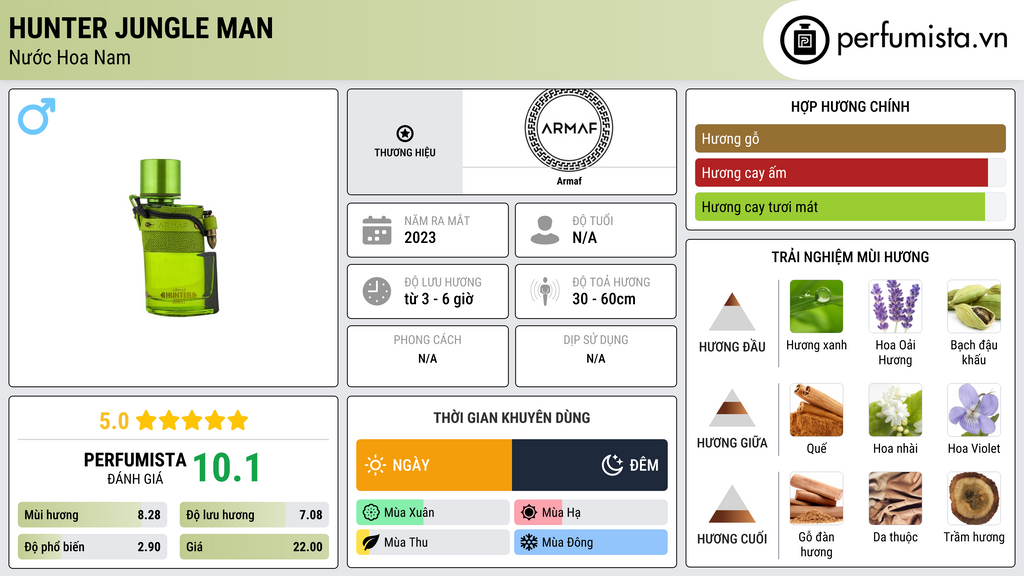1024x576 pixels.
Task: Click the Hương Cuối pyramid icon
Action: click(732, 504)
